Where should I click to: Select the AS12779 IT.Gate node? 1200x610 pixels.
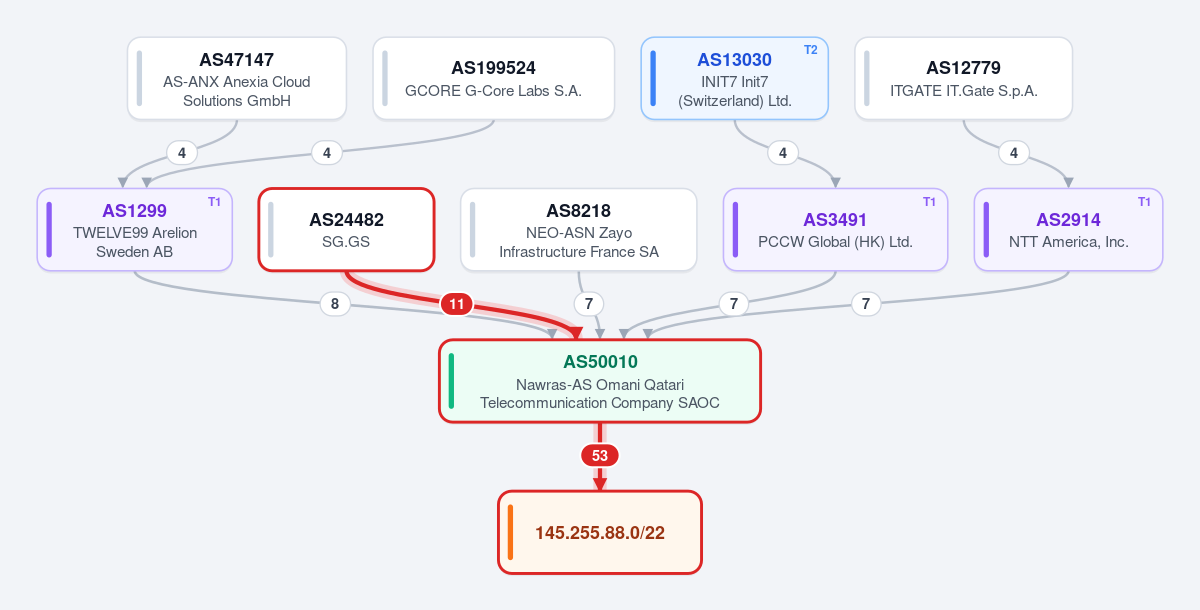963,79
